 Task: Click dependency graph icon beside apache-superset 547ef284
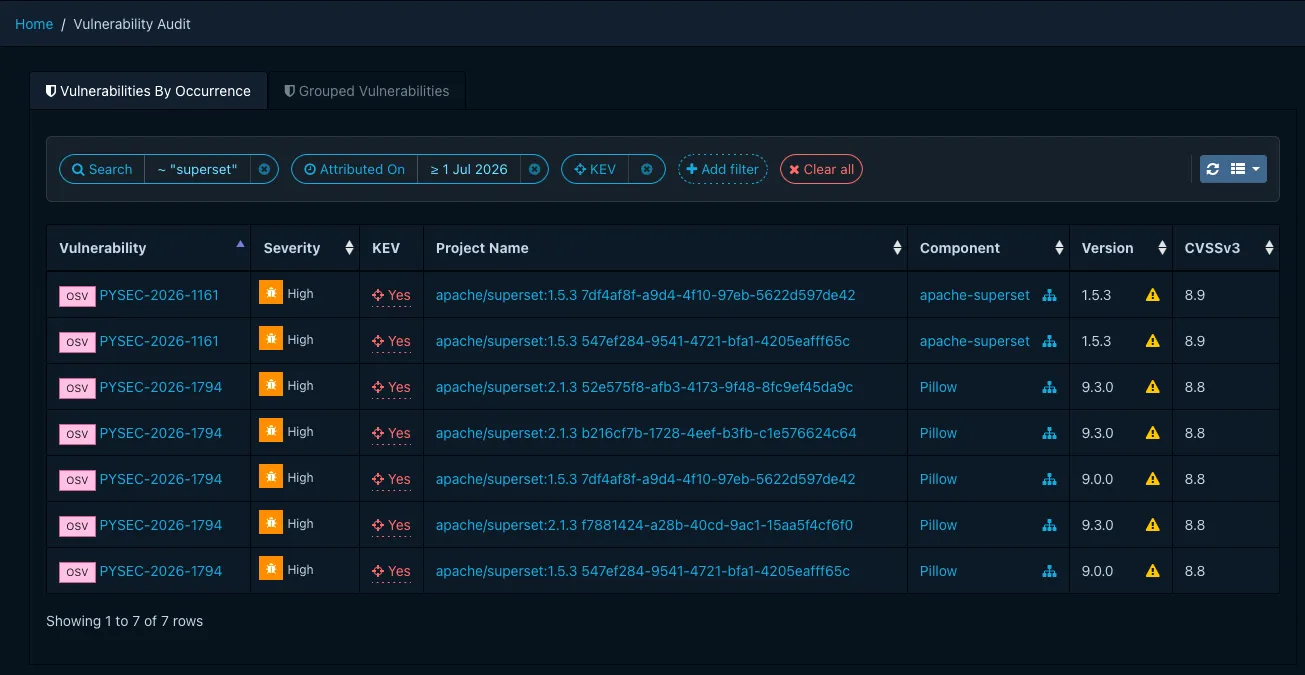click(1049, 341)
